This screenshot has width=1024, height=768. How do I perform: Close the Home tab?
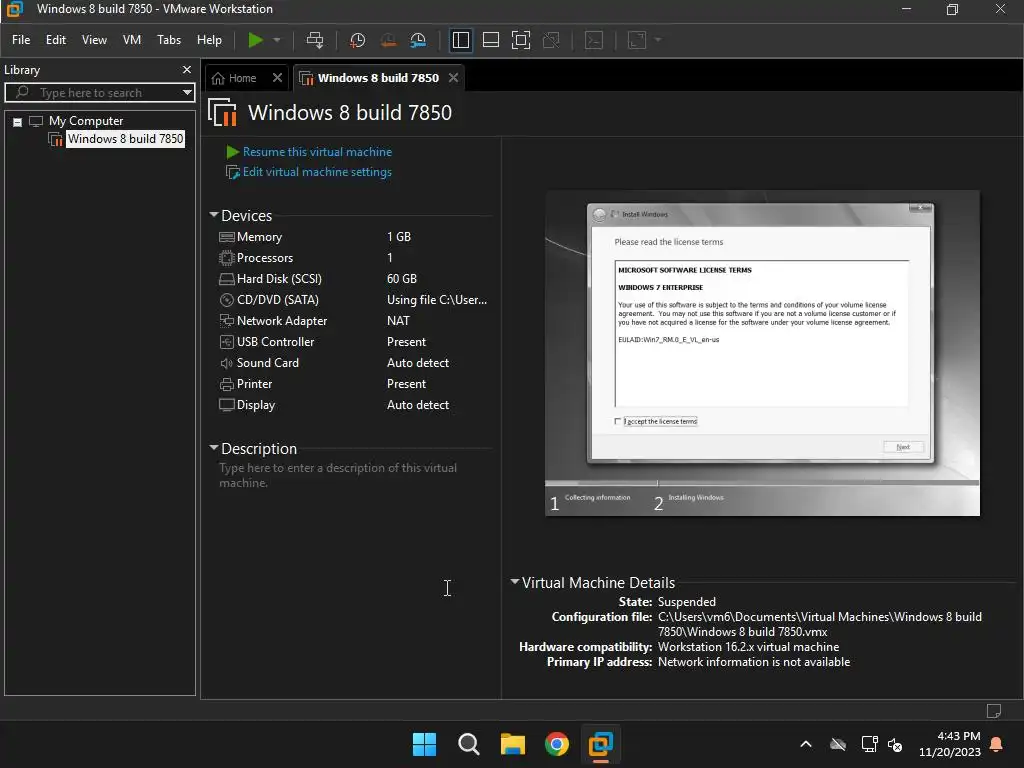[278, 78]
